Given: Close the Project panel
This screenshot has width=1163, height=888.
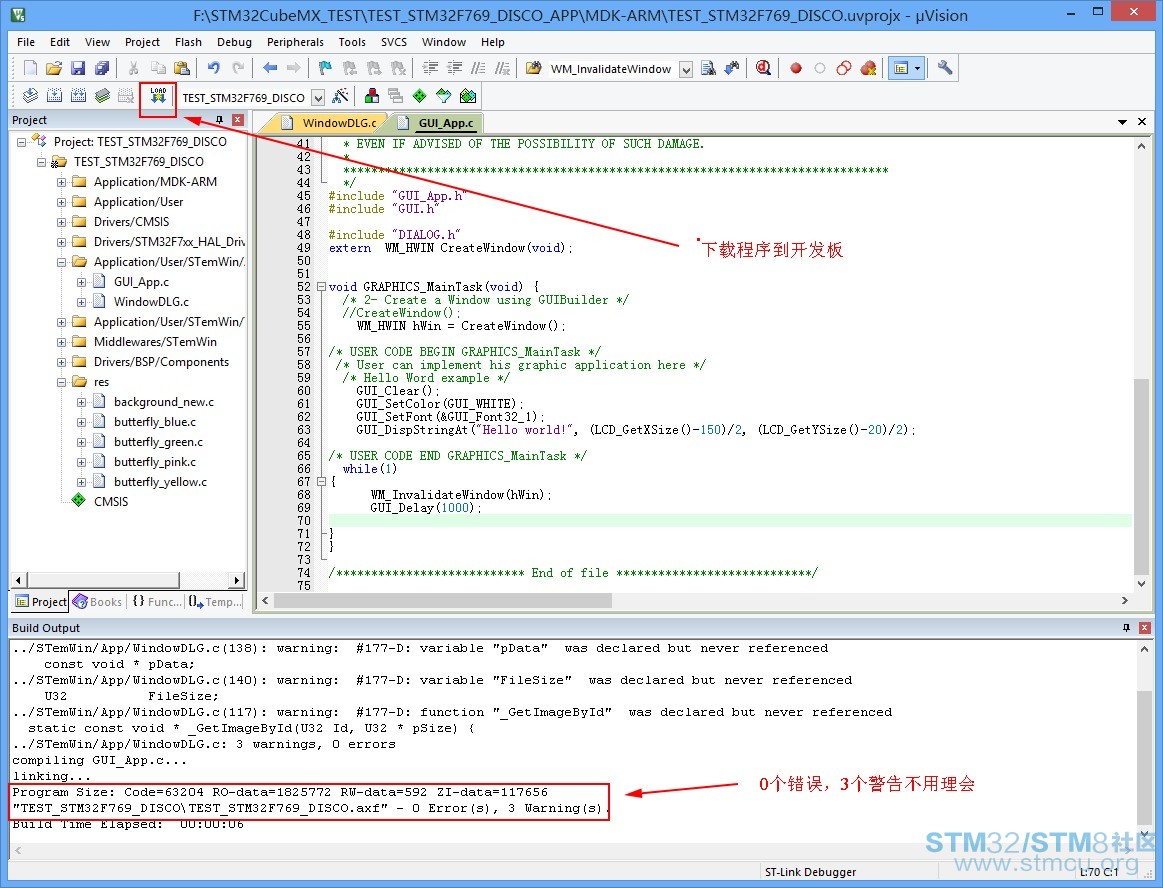Looking at the screenshot, I should tap(237, 119).
